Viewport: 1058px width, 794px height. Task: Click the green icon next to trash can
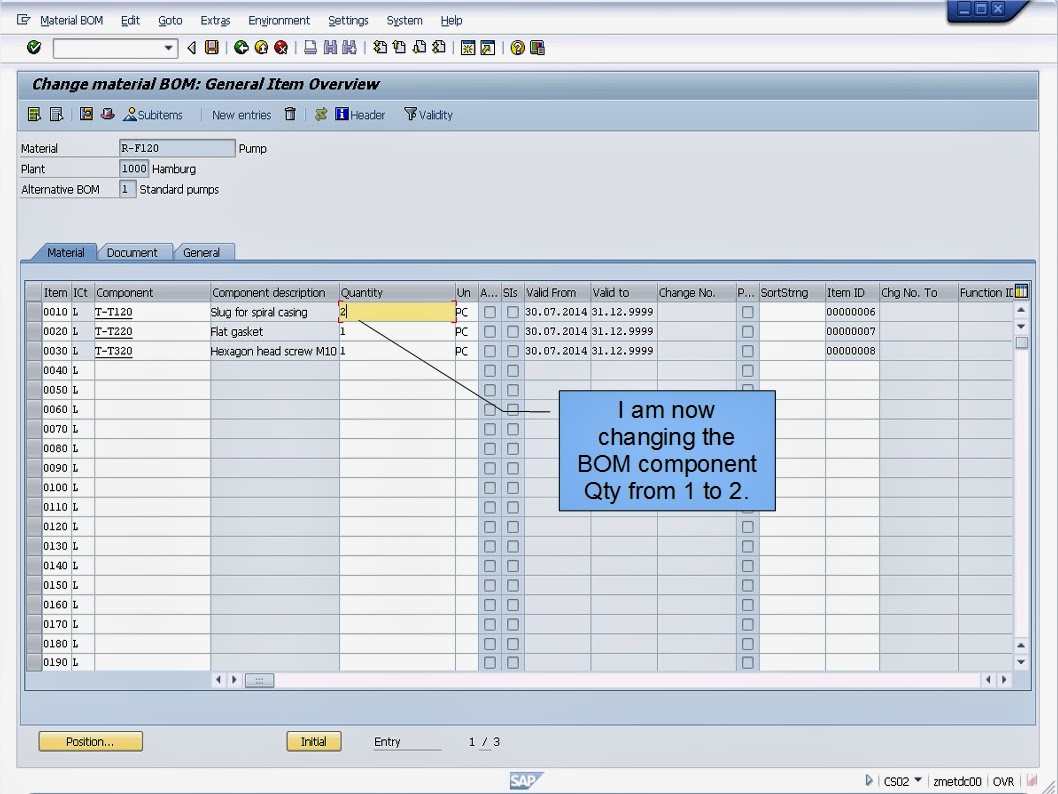[x=321, y=114]
